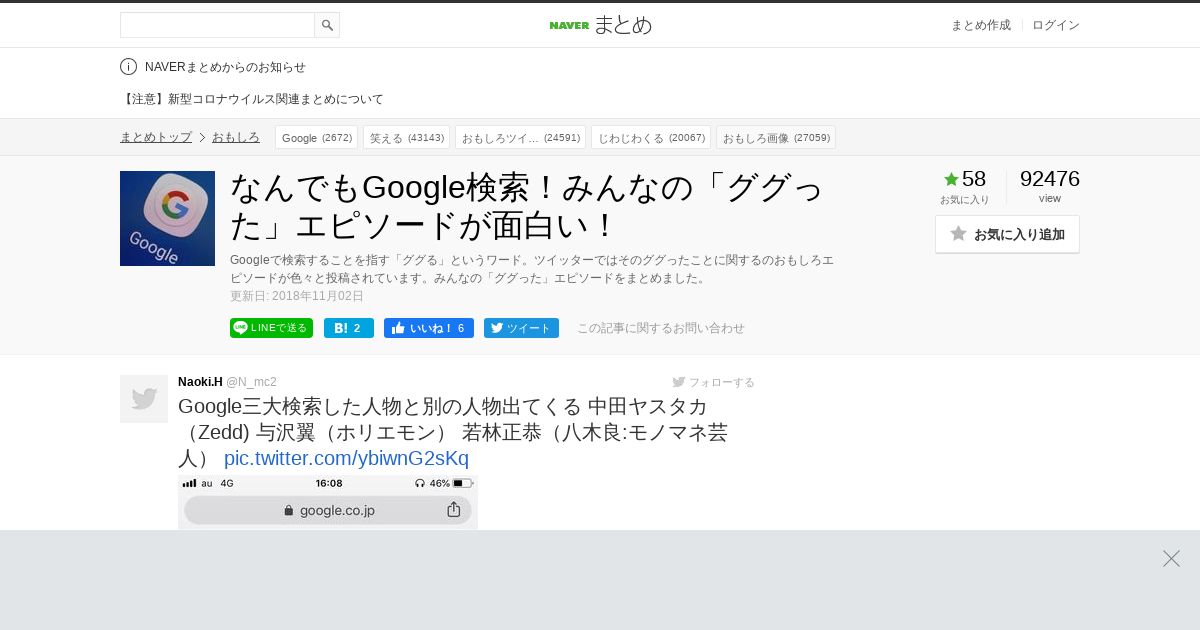The image size is (1200, 630).
Task: Select the じわじわくる (20067) tag
Action: 651,137
